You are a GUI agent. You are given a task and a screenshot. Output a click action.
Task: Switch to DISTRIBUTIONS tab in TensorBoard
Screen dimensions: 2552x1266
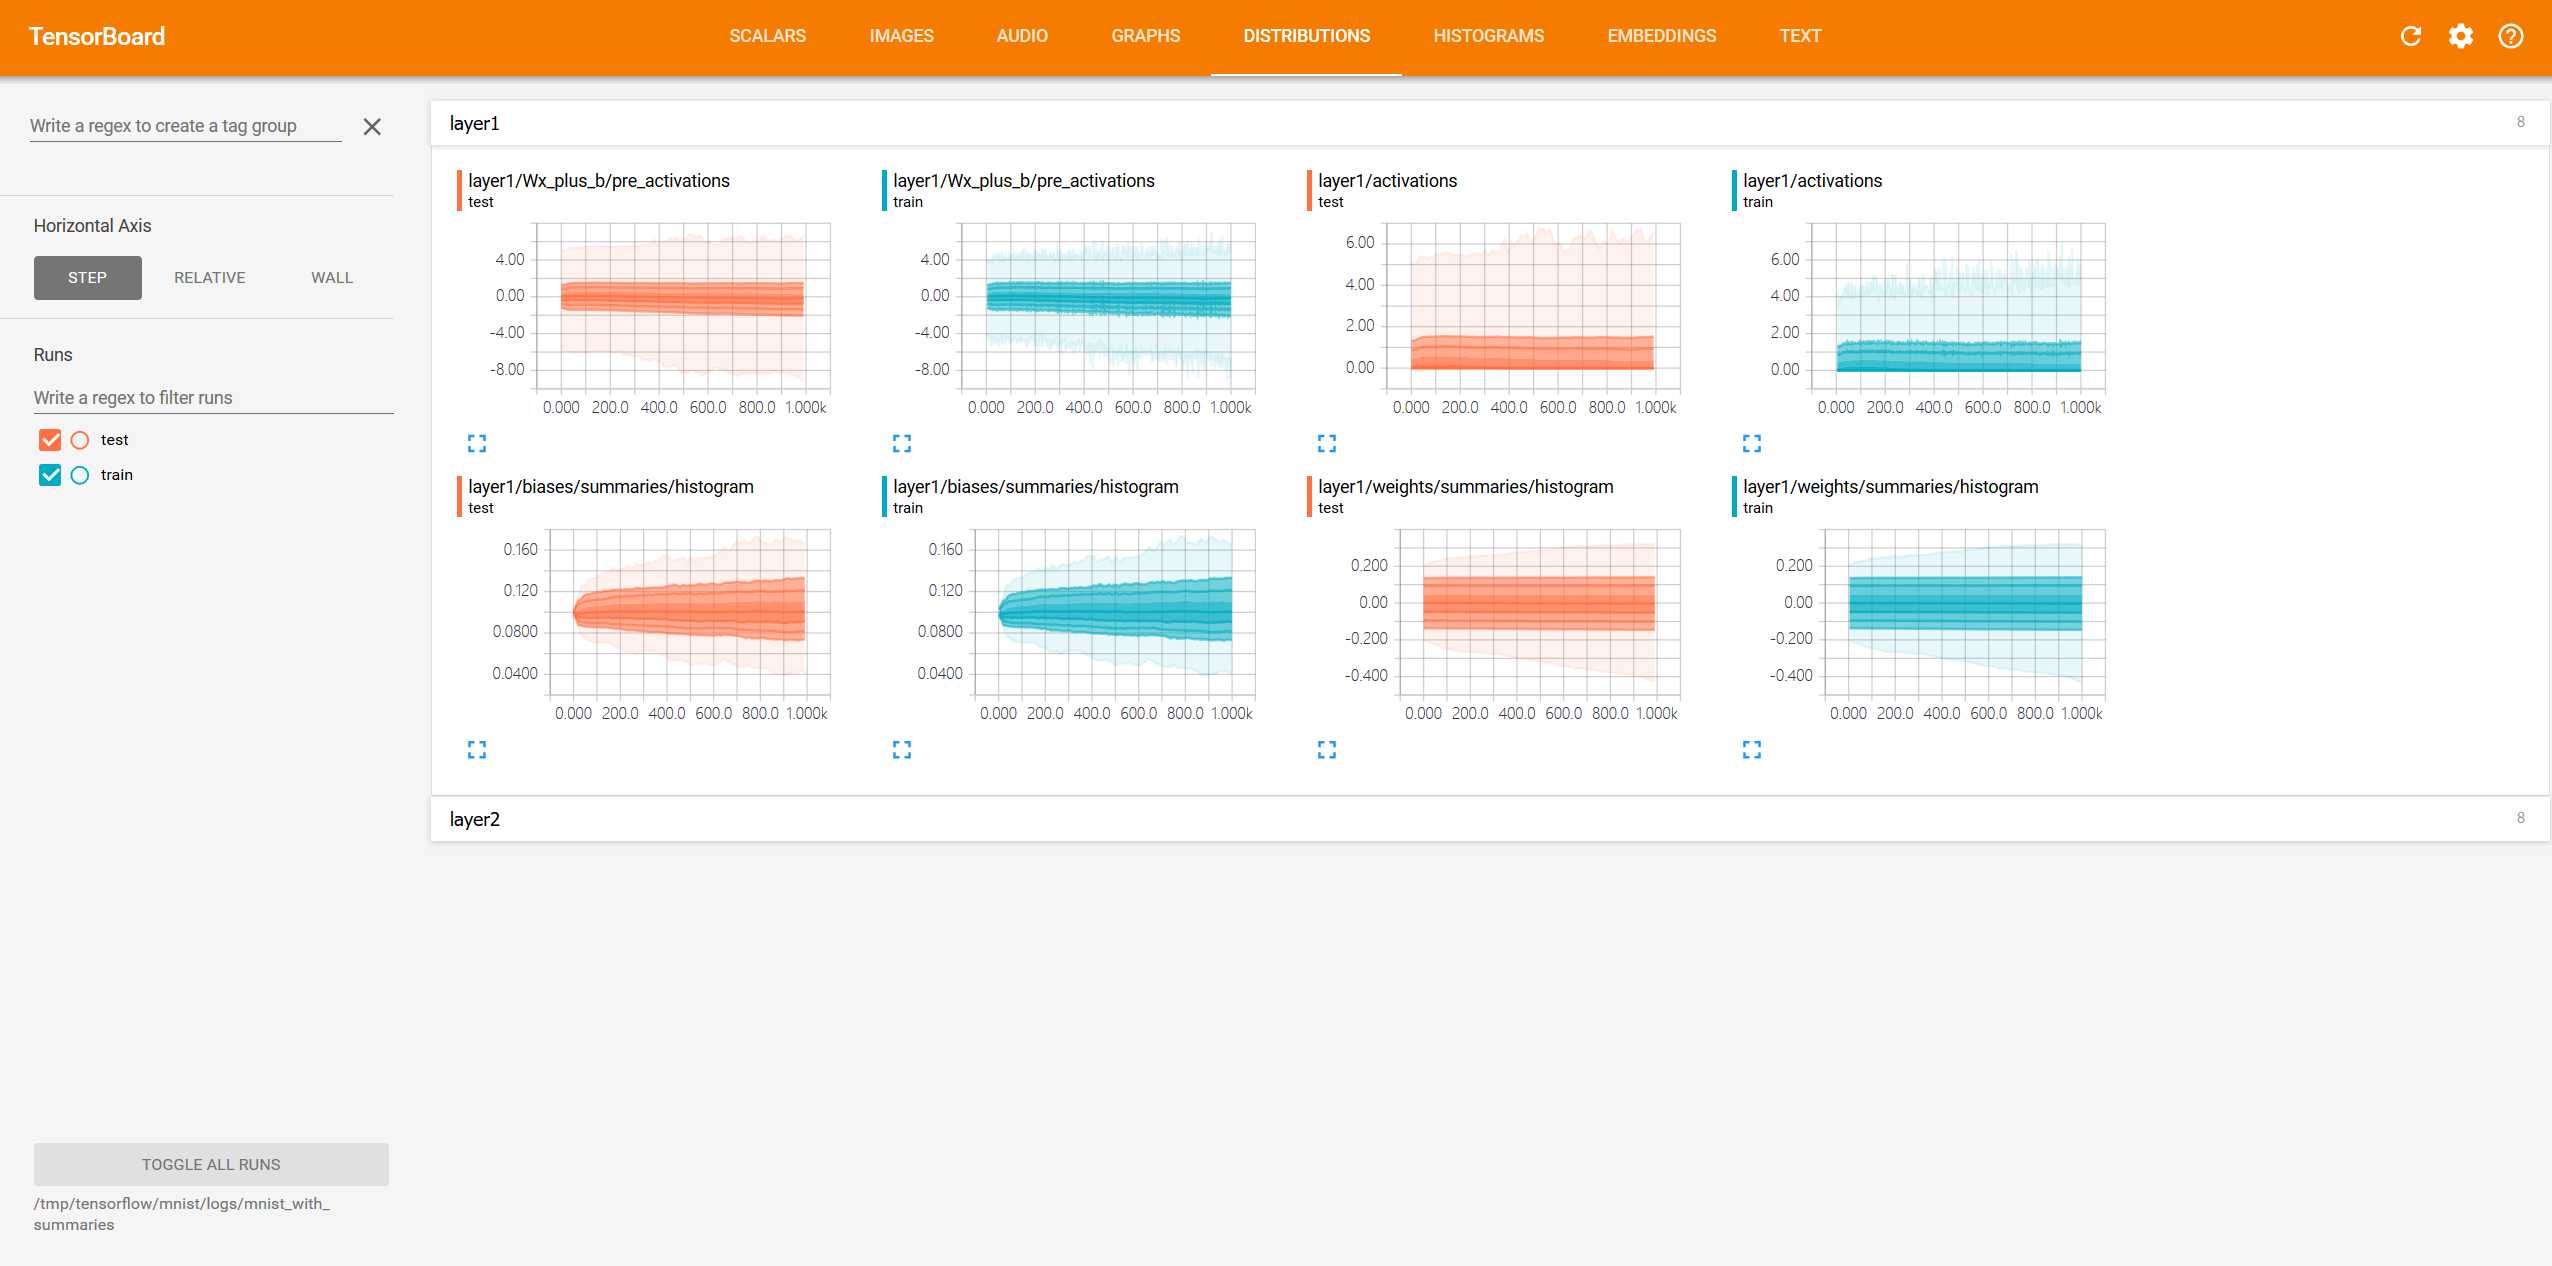pyautogui.click(x=1304, y=36)
